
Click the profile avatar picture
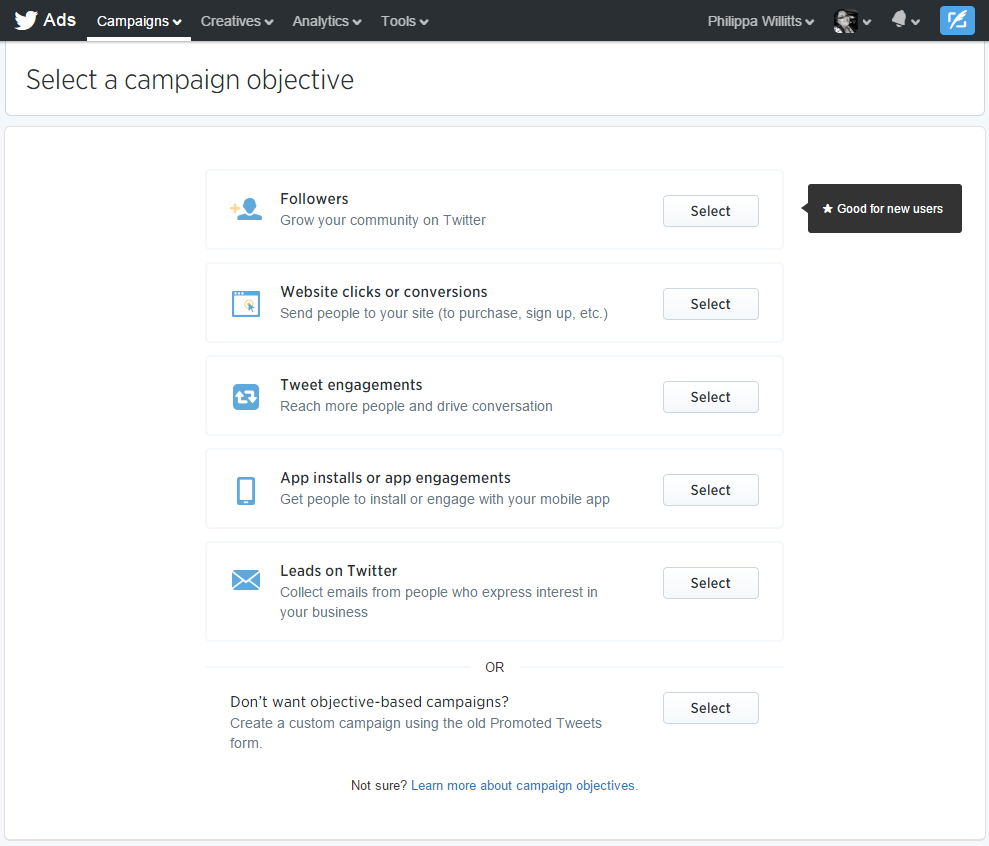pos(845,21)
